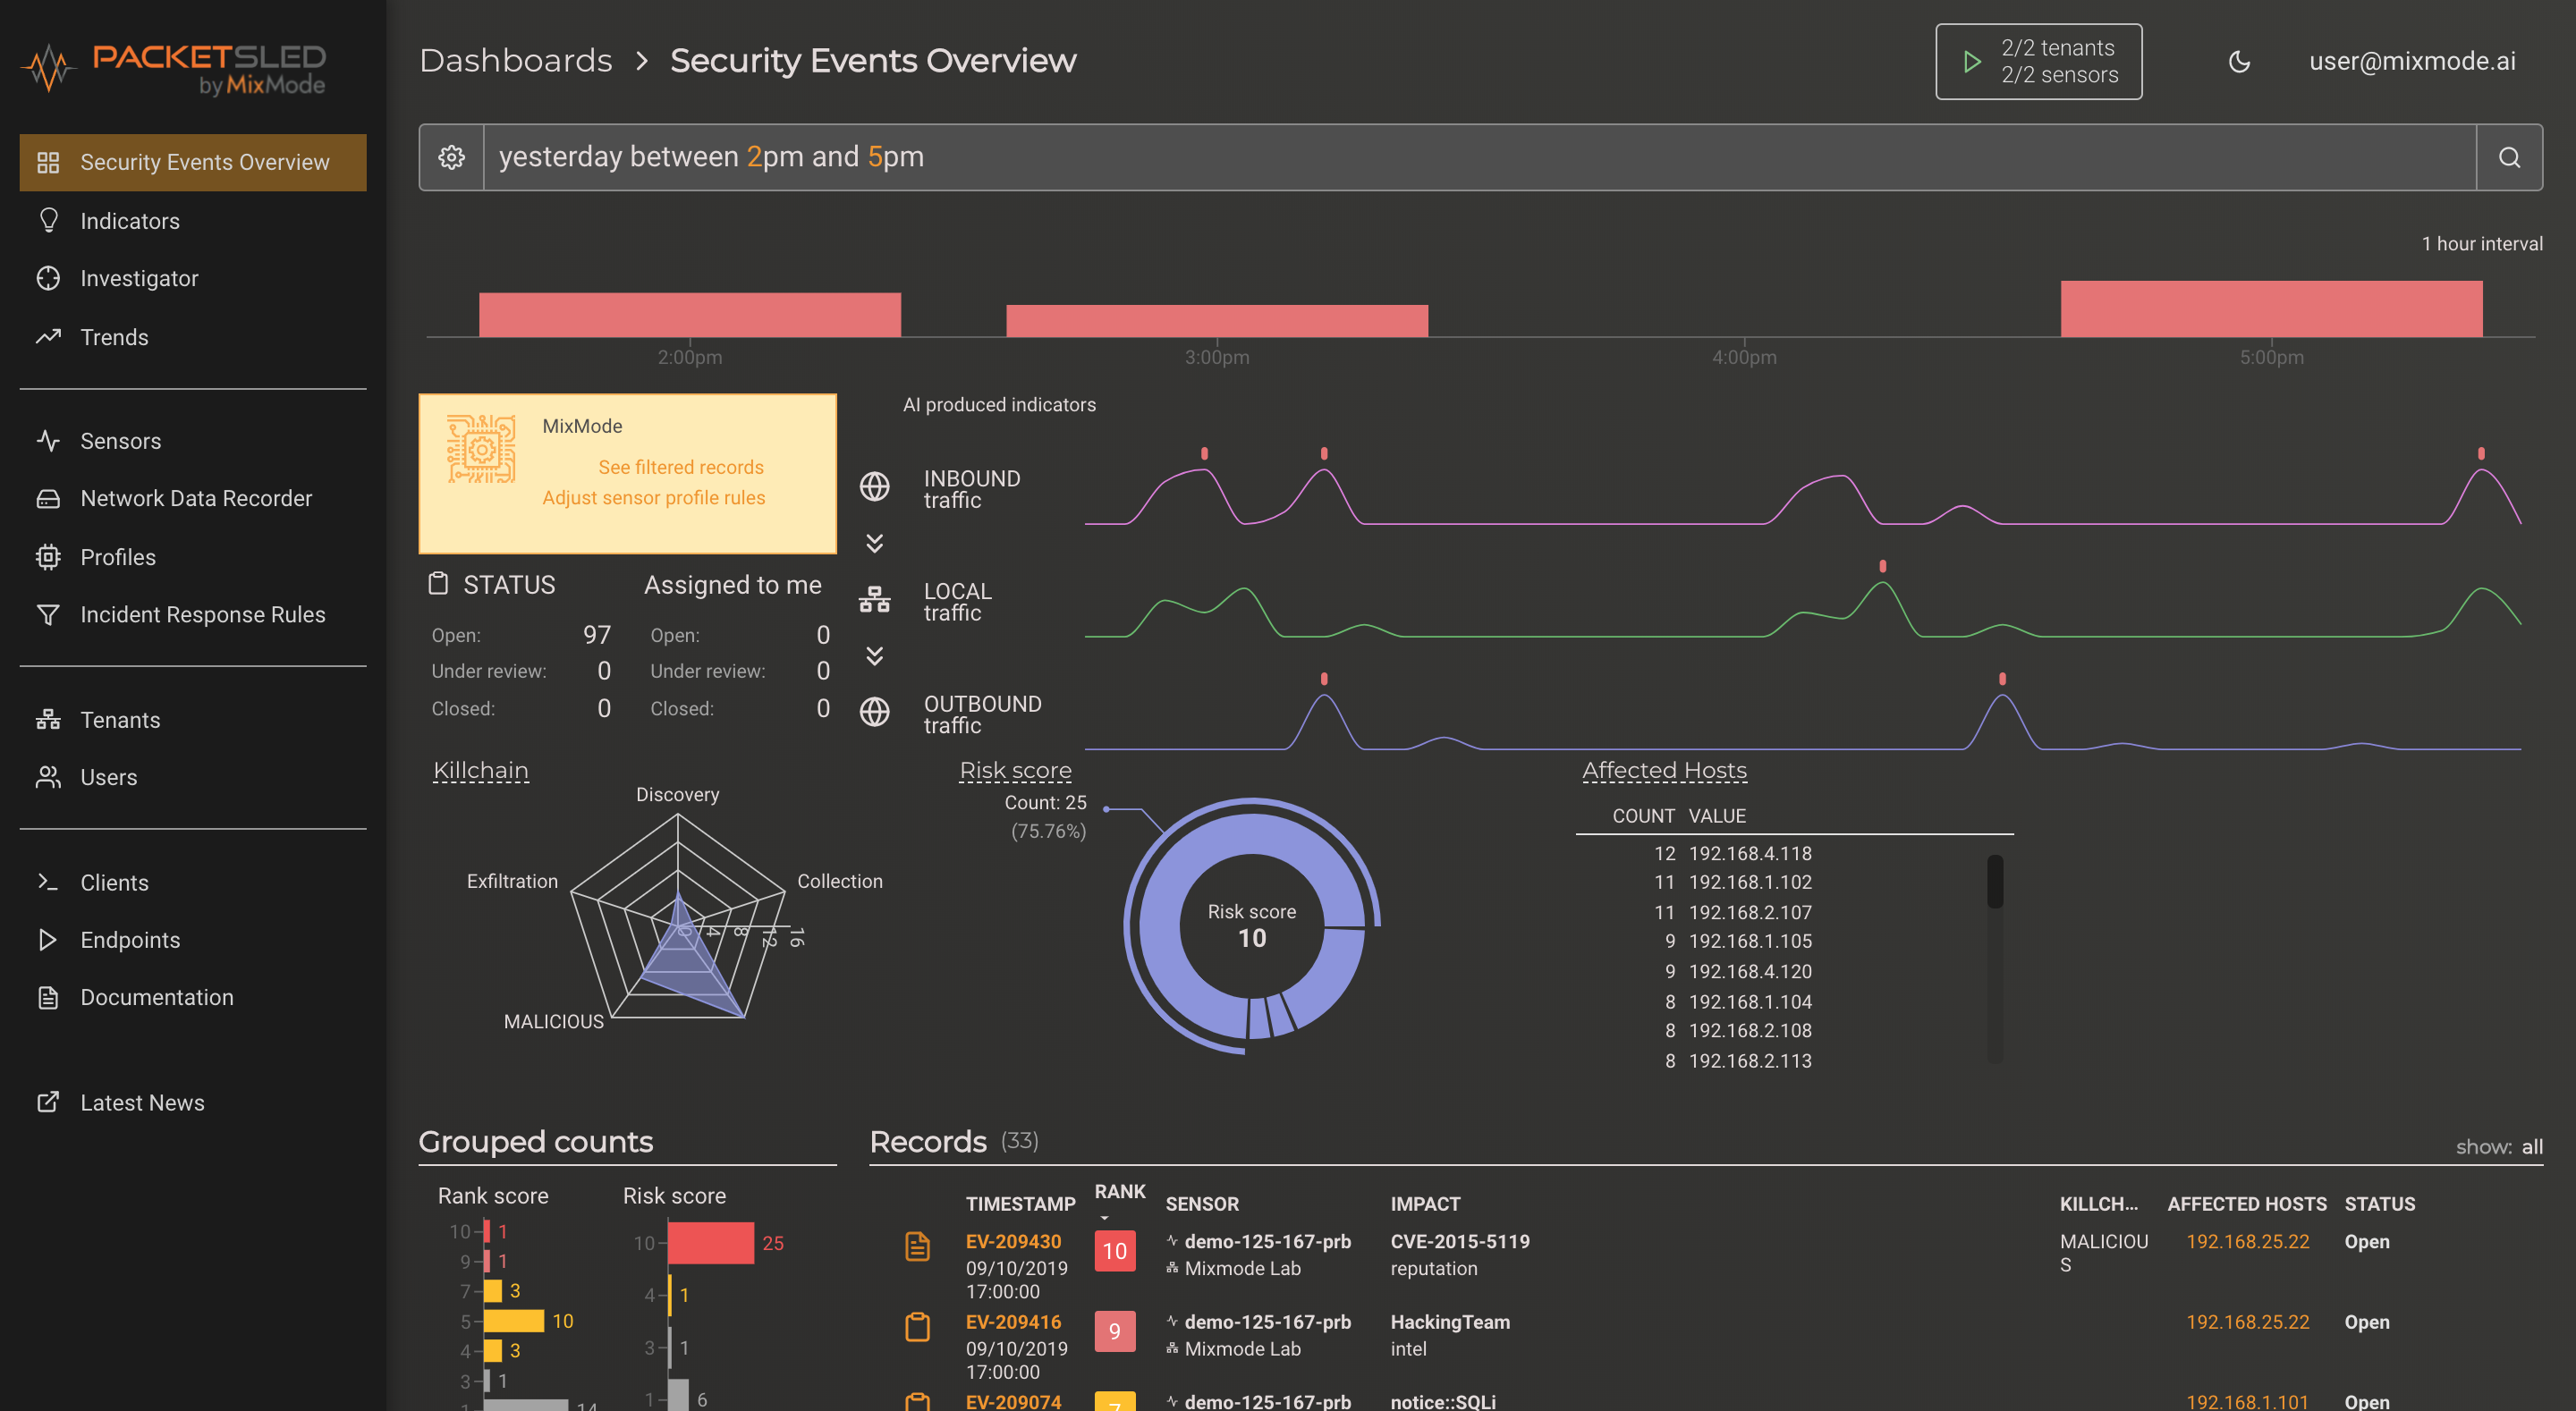The height and width of the screenshot is (1411, 2576).
Task: Toggle dark mode moon icon
Action: [2239, 61]
